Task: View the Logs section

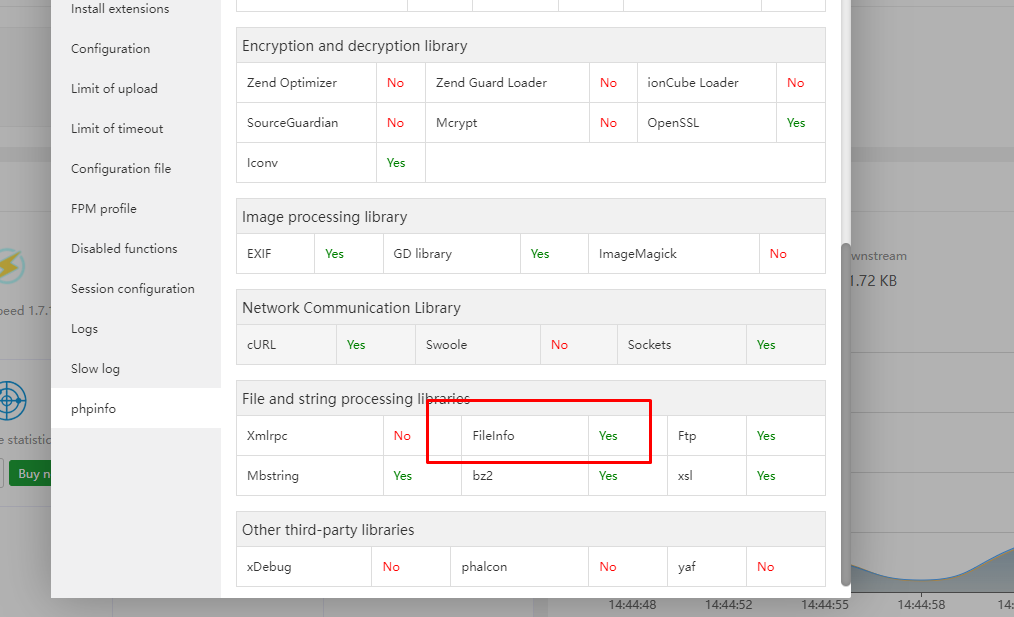Action: 85,329
